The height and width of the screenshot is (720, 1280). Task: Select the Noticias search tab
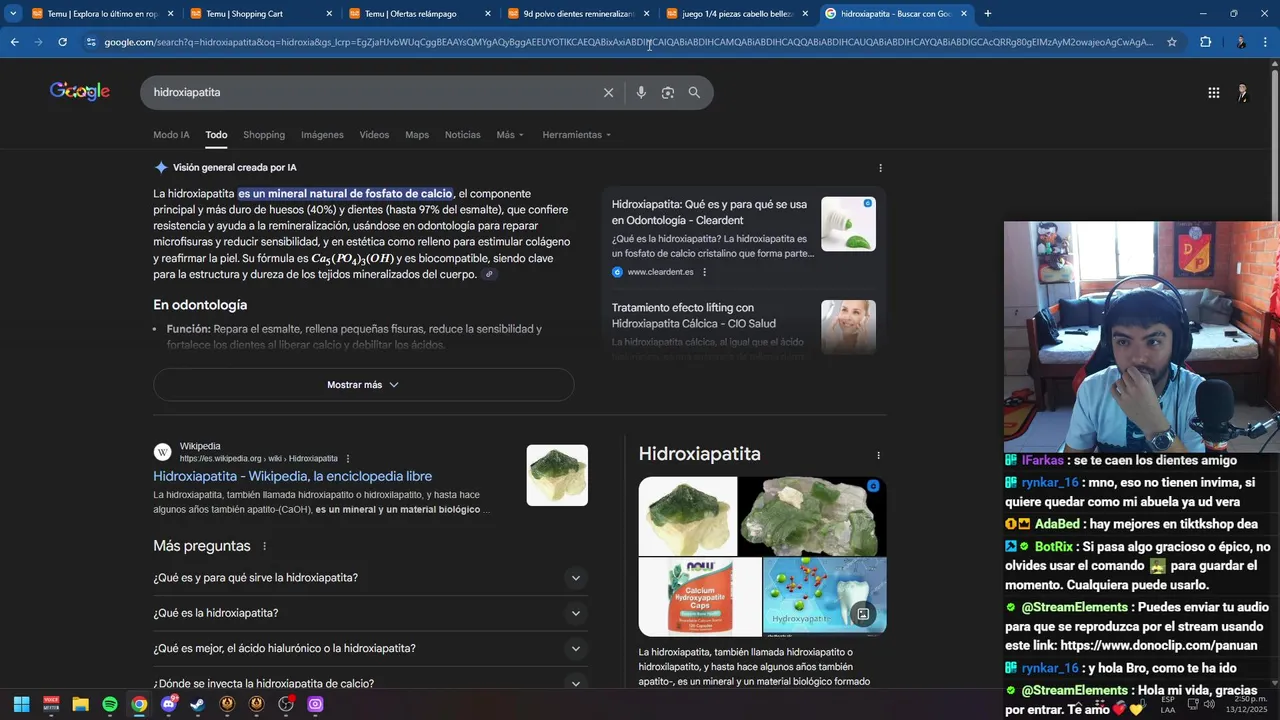coord(462,135)
